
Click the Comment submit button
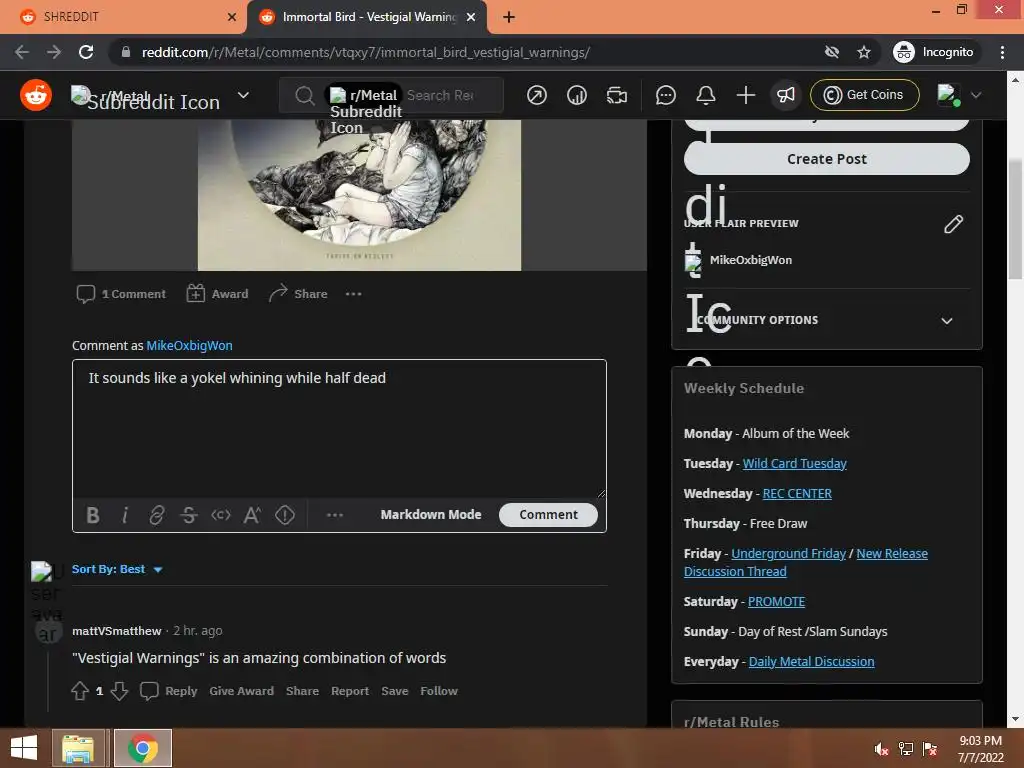(548, 515)
